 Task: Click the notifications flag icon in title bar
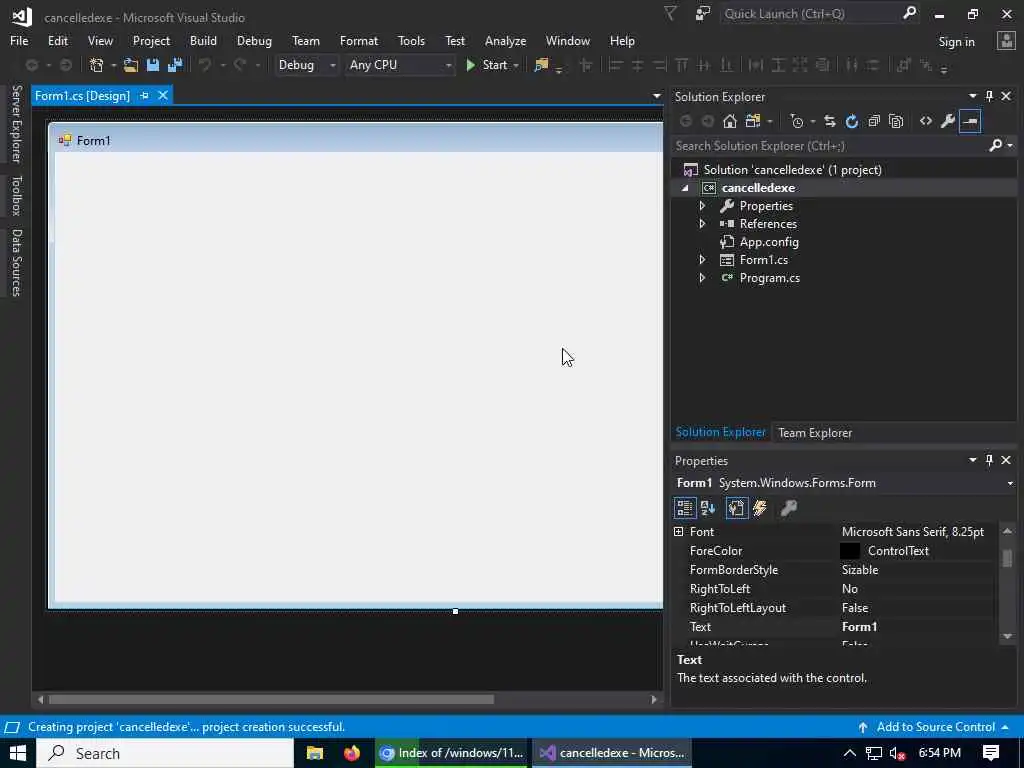(x=670, y=14)
